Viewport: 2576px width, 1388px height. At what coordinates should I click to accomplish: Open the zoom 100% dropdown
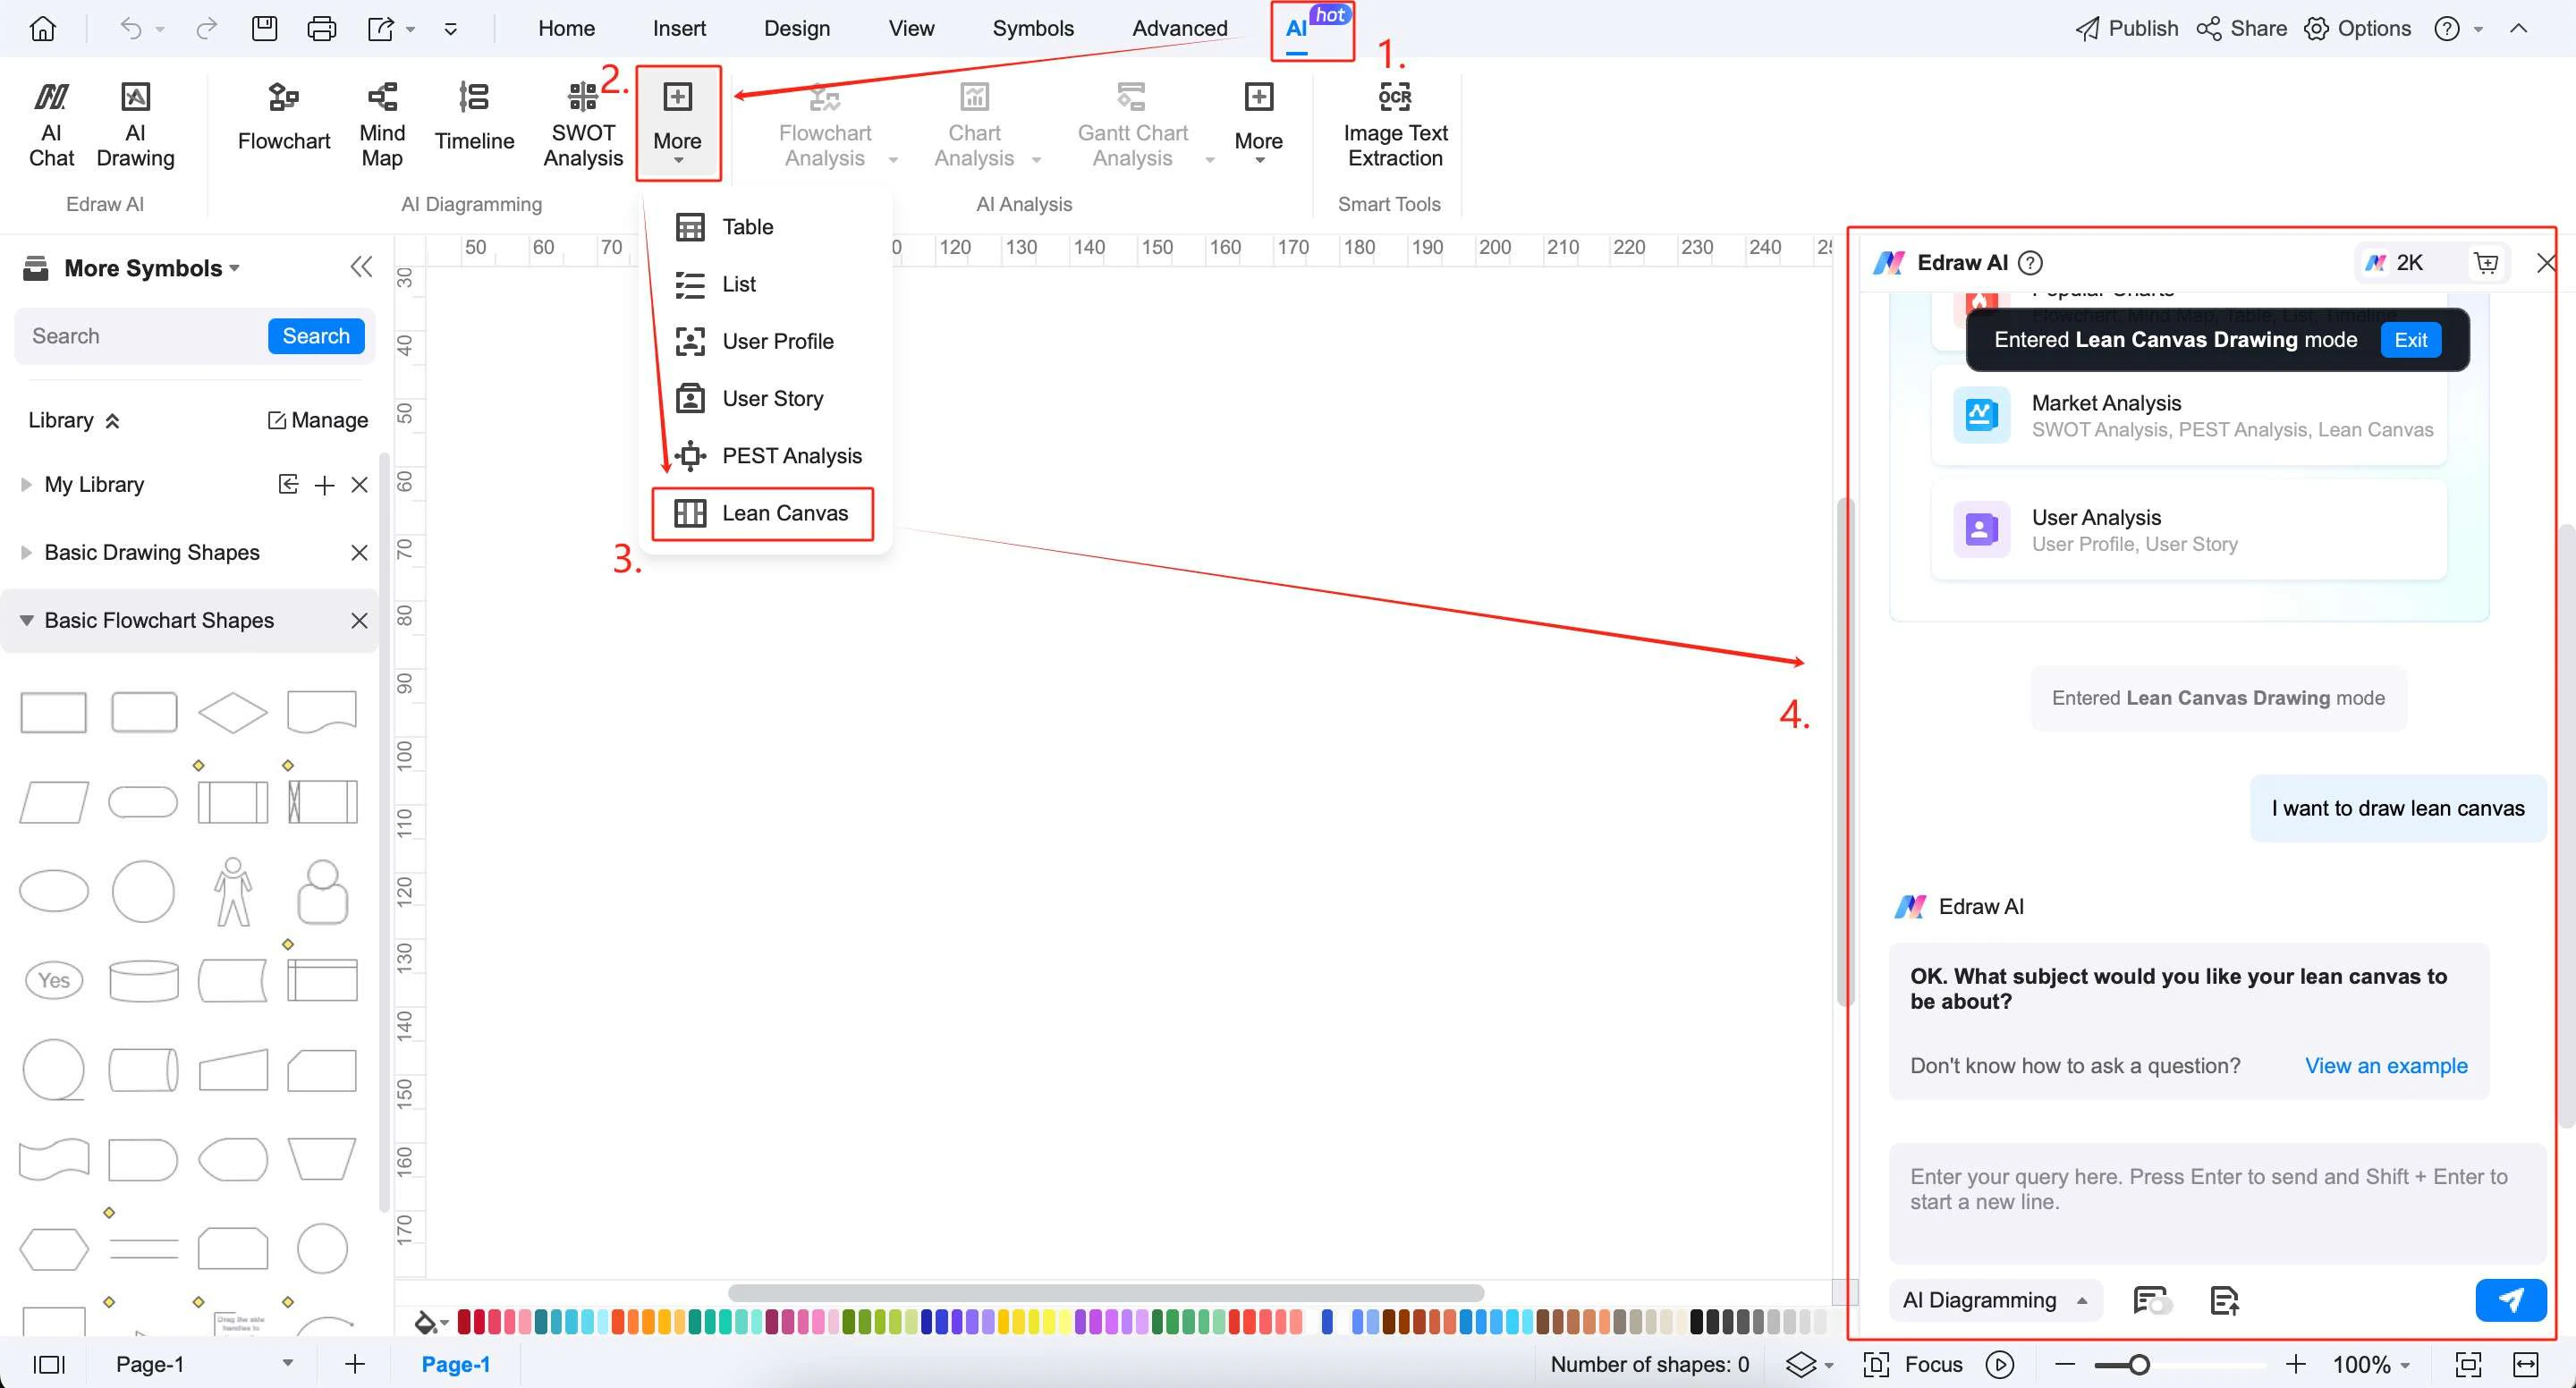(2370, 1364)
